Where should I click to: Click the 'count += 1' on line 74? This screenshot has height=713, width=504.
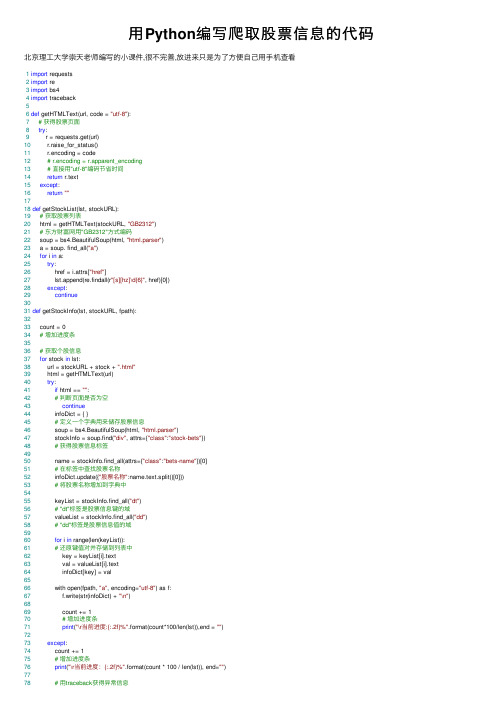[x=70, y=651]
